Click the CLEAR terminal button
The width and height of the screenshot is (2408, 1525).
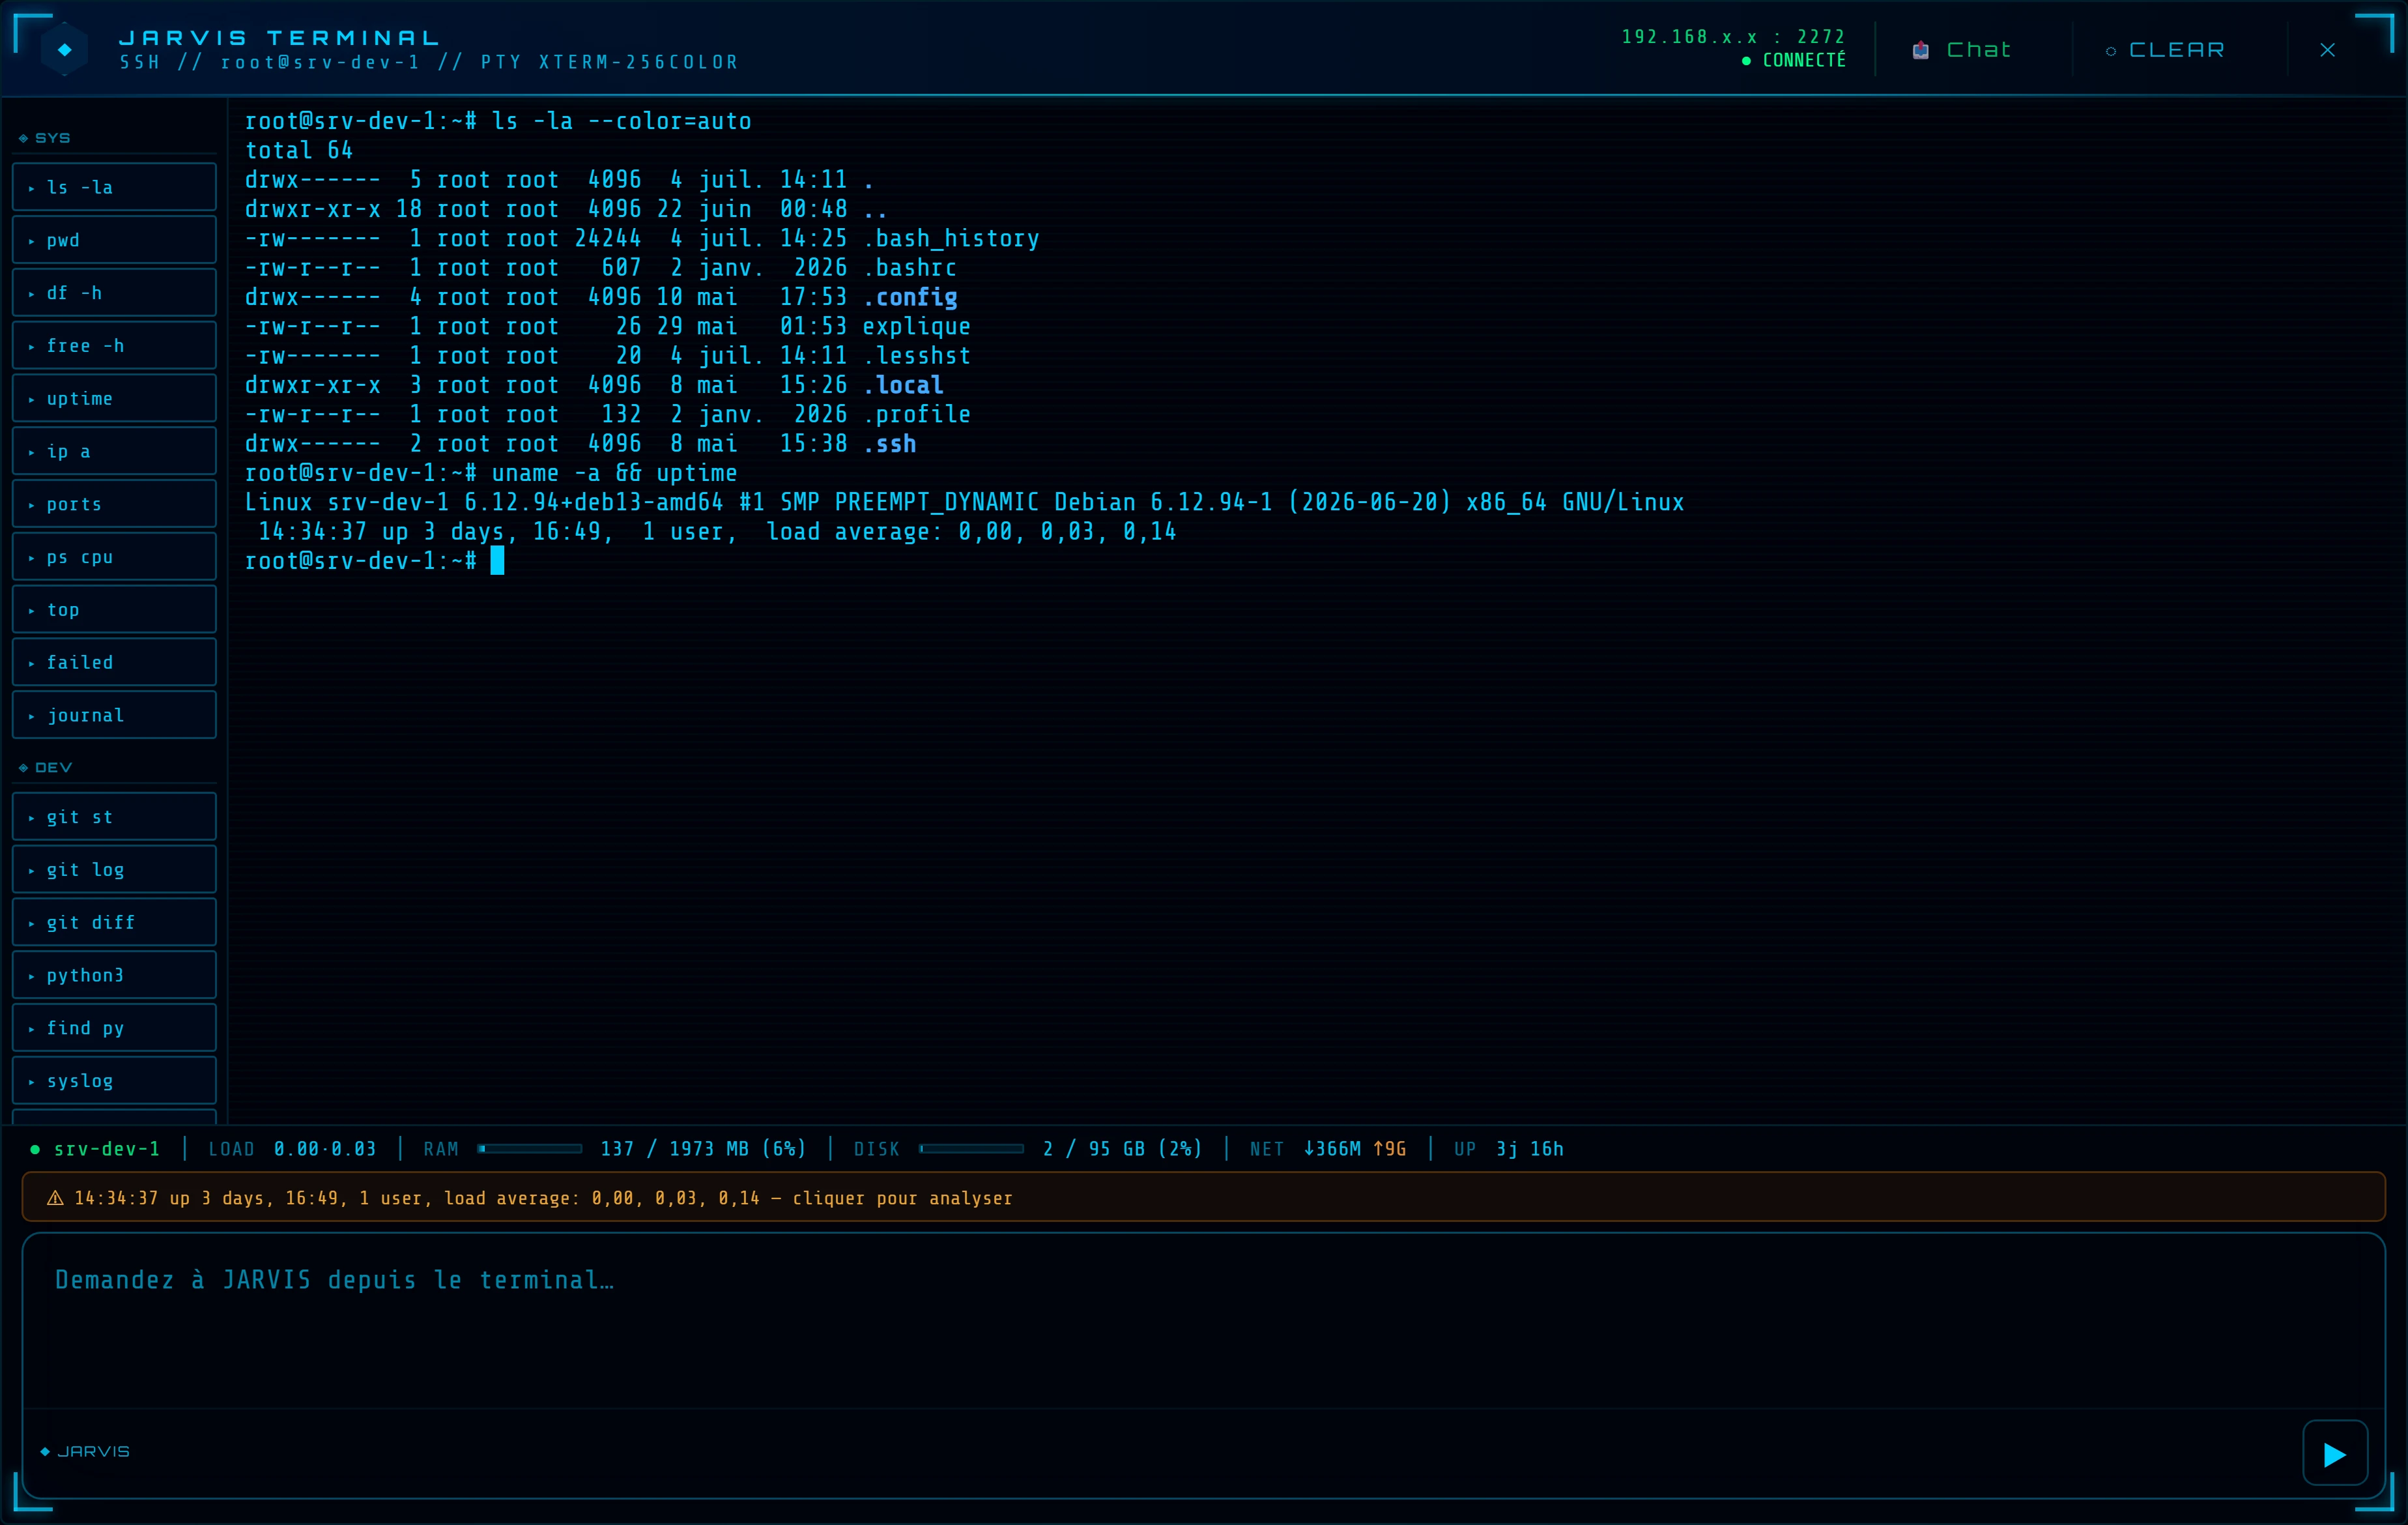2166,50
